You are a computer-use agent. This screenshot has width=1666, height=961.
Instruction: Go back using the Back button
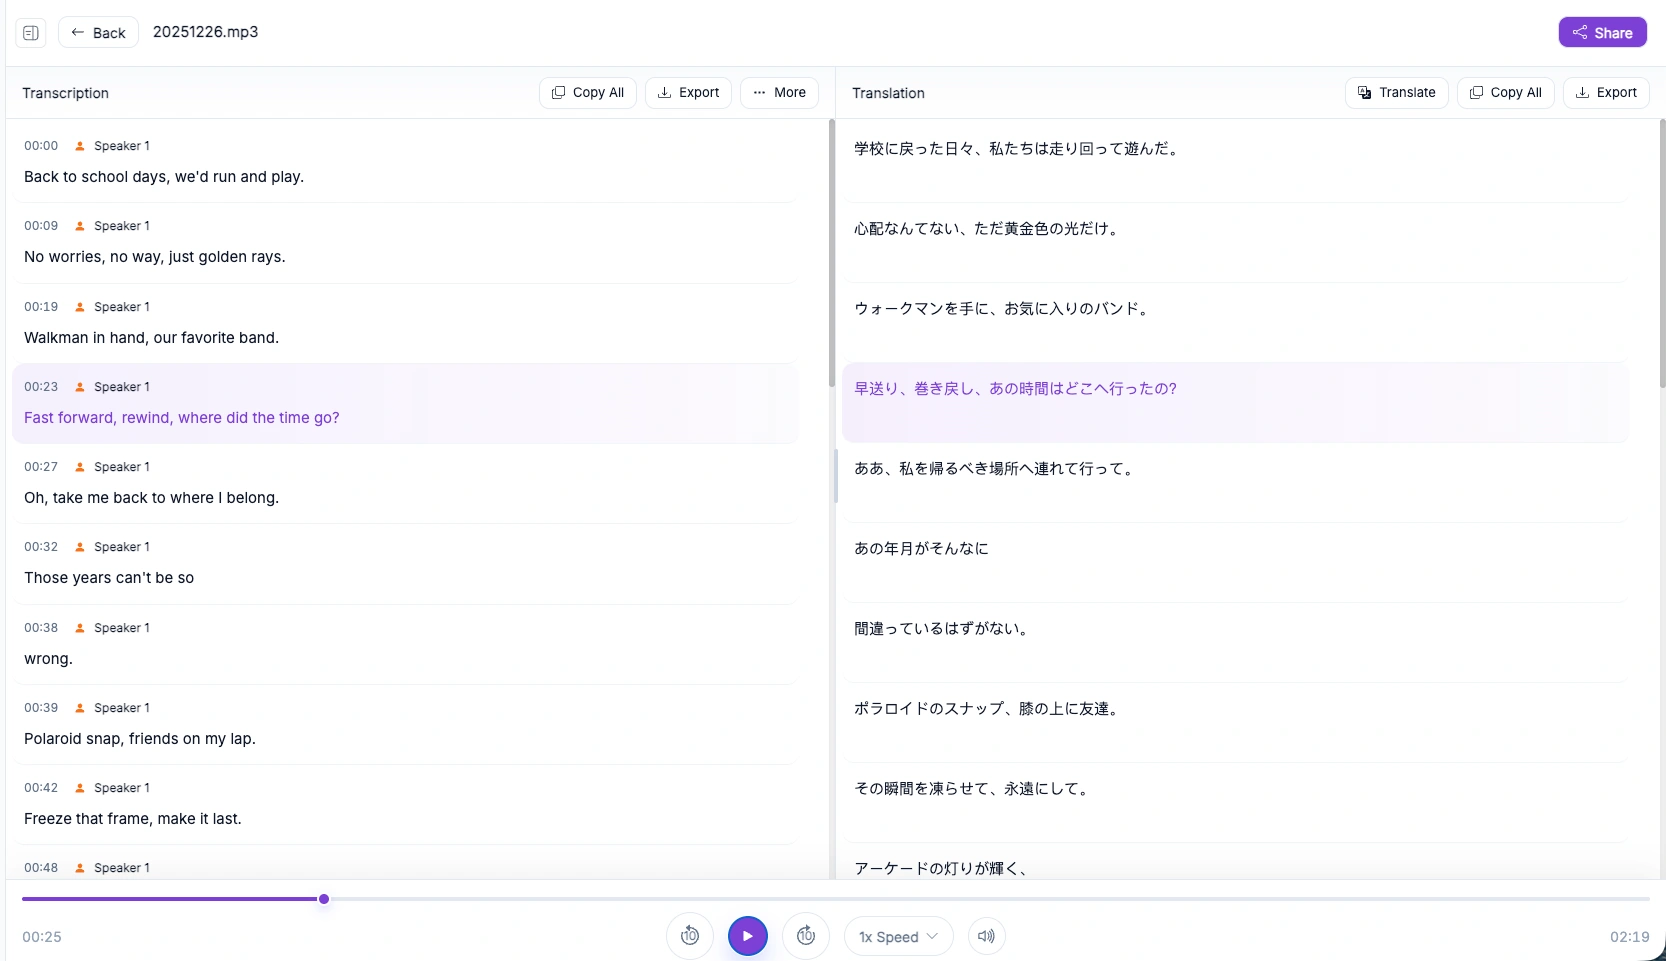pos(98,33)
